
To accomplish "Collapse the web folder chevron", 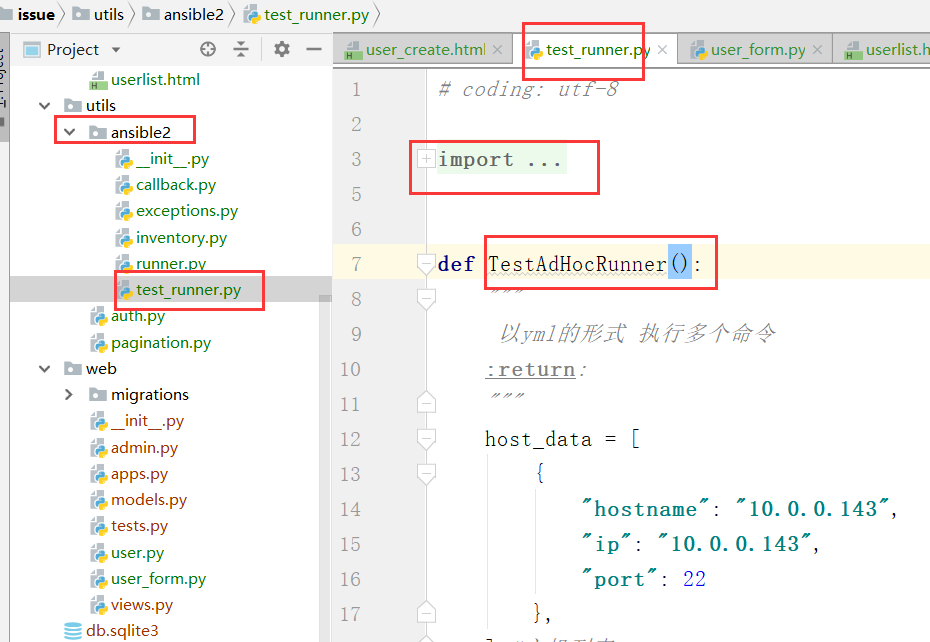I will coord(44,368).
